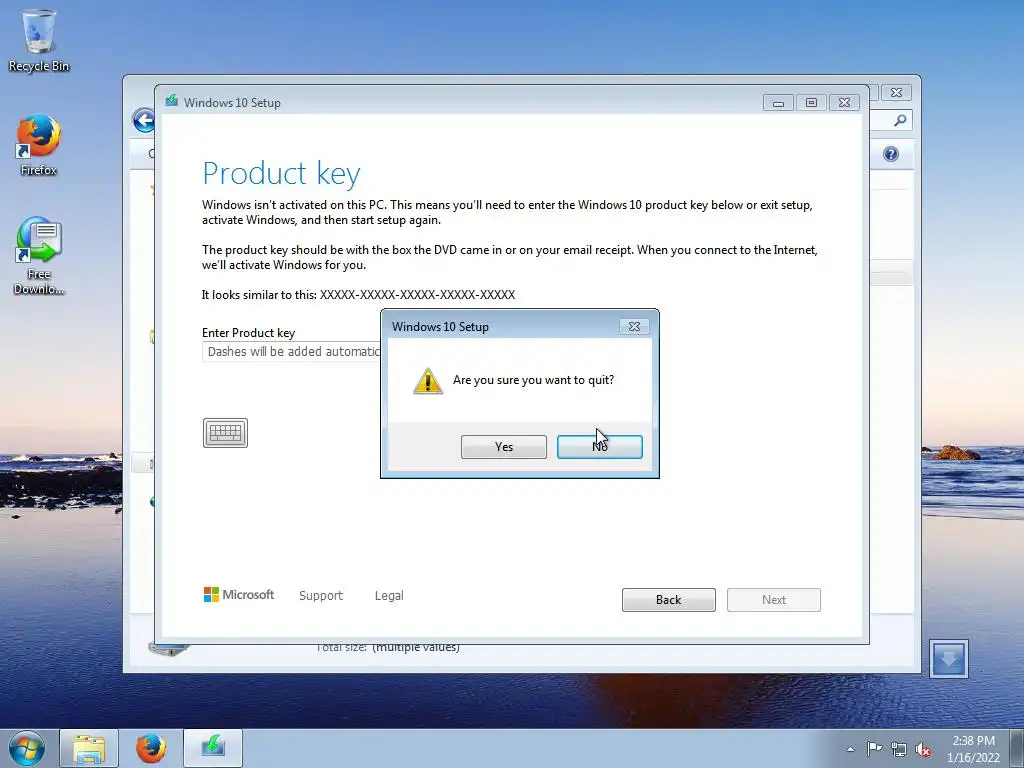
Task: Open the Support link
Action: pos(321,596)
